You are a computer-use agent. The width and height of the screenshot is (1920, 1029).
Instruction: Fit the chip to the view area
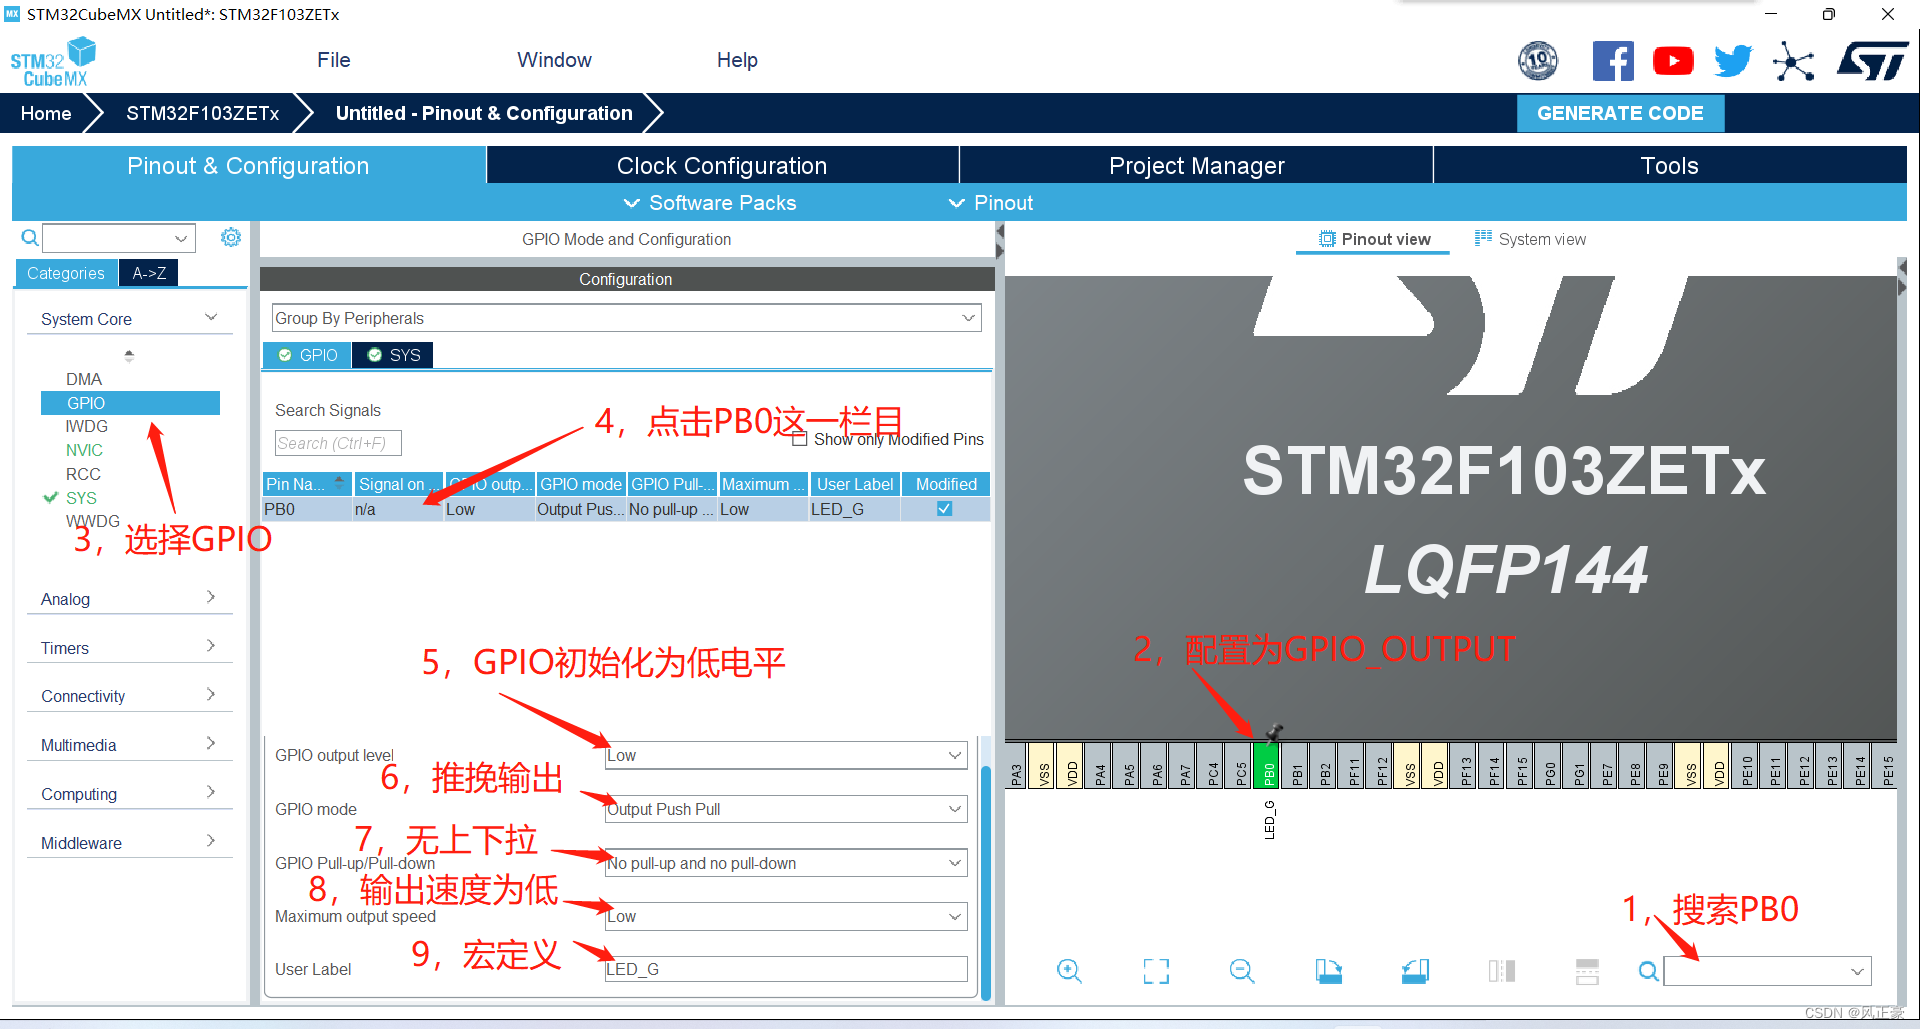(x=1156, y=971)
